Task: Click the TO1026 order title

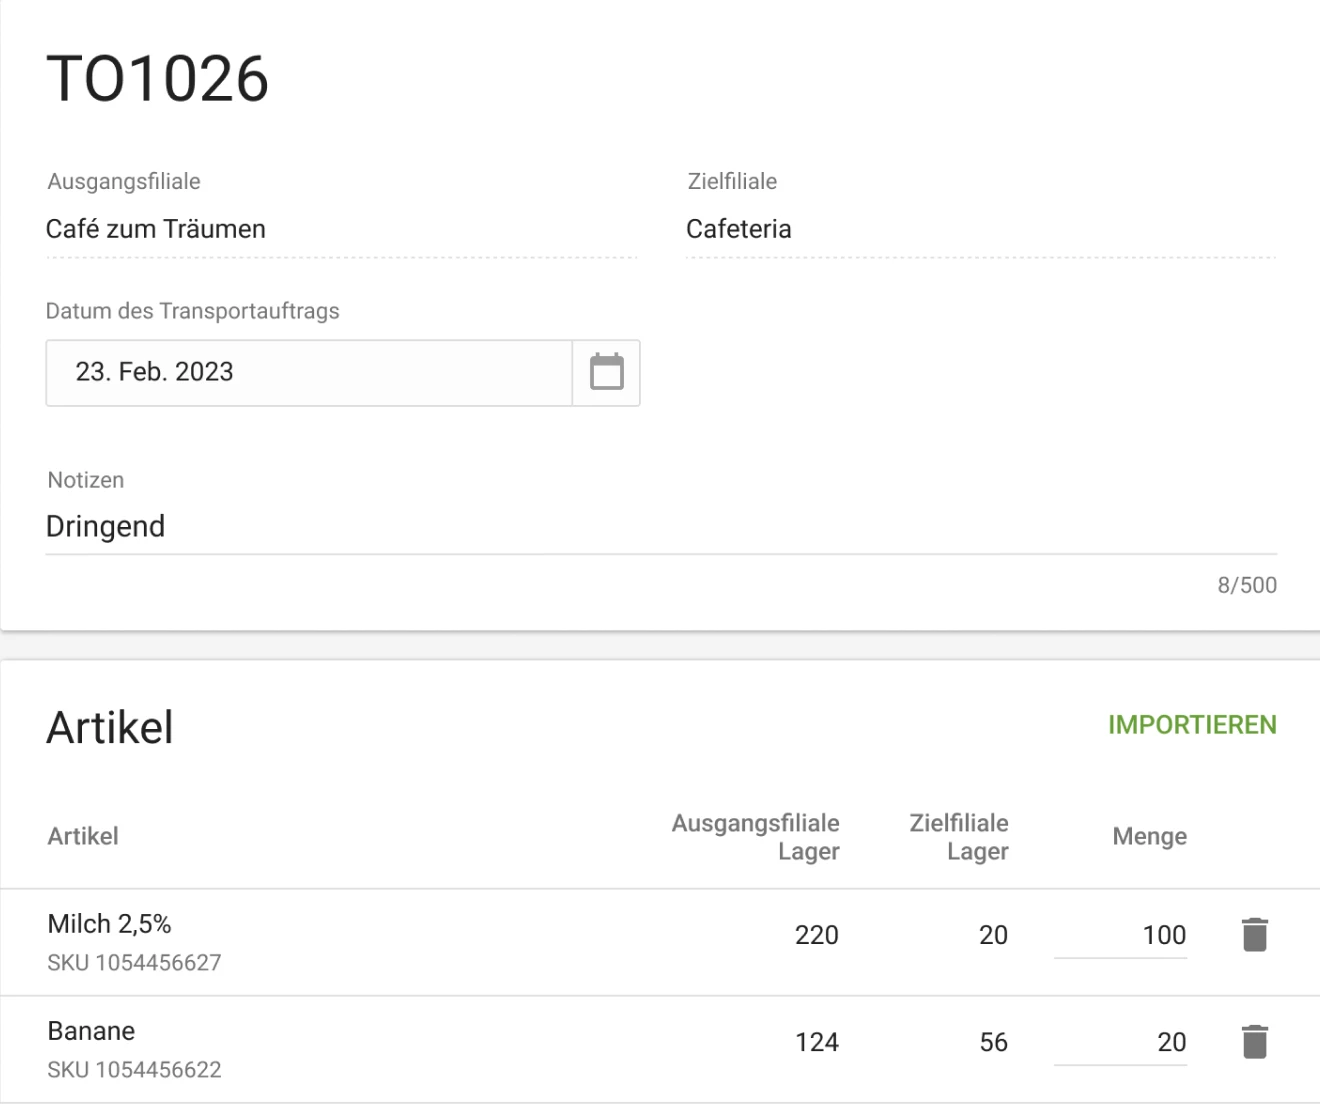Action: 158,79
